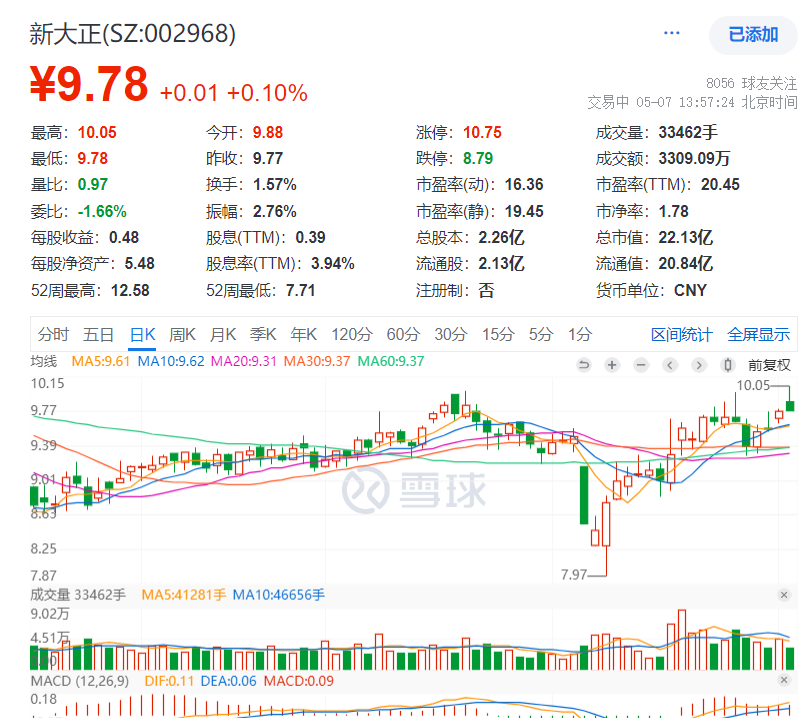This screenshot has height=718, width=802.
Task: Click the MA30:9.37 moving average label
Action: [317, 362]
